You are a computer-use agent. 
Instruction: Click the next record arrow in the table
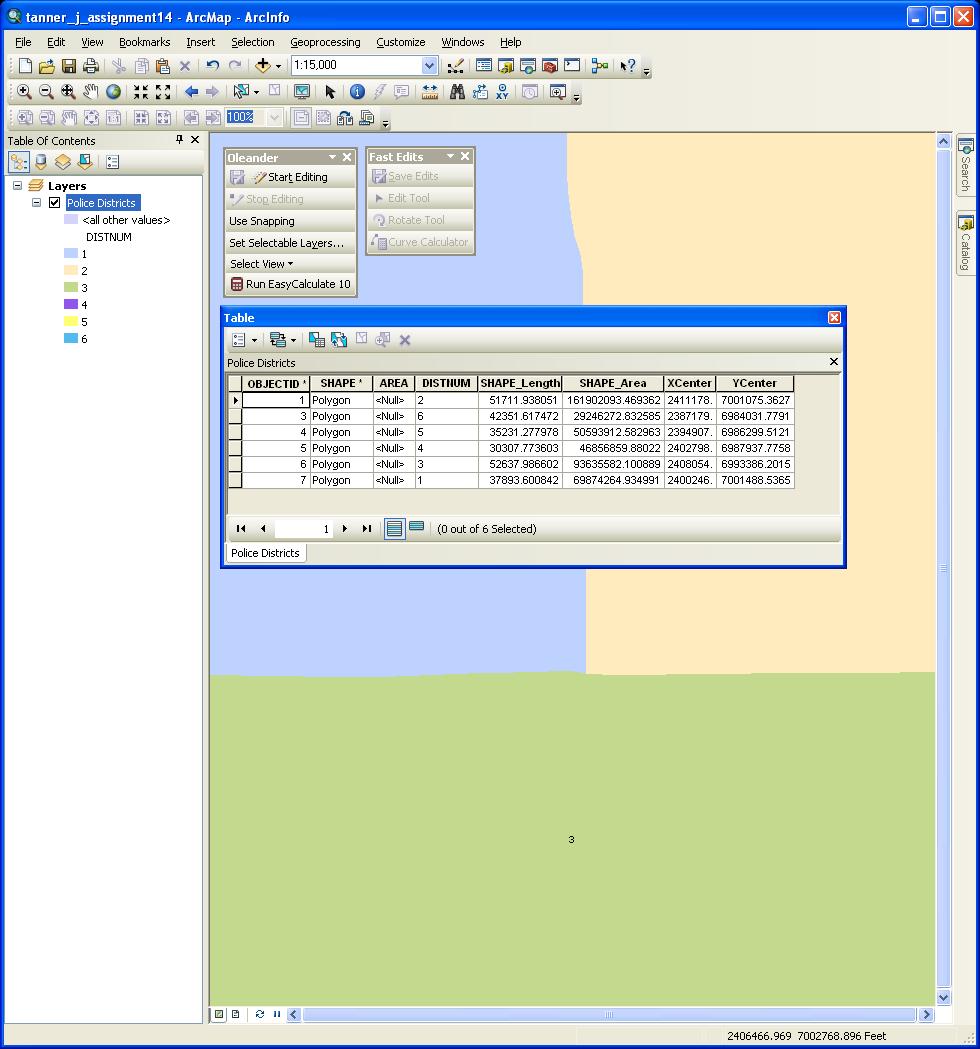click(344, 528)
